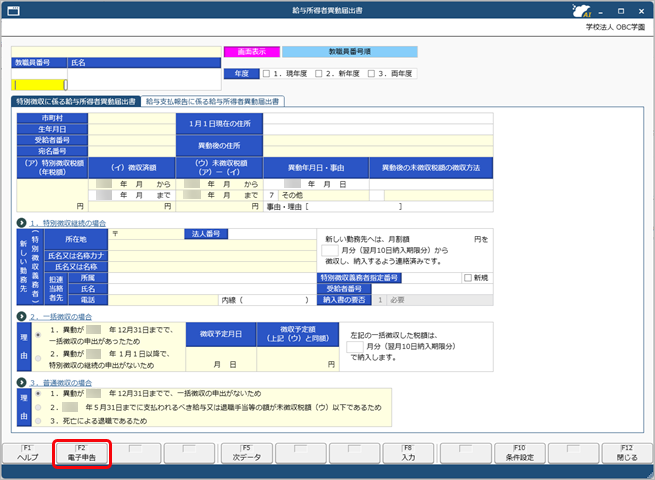Viewport: 655px width, 480px height.
Task: Tick the 新規 checkbox
Action: pos(468,278)
